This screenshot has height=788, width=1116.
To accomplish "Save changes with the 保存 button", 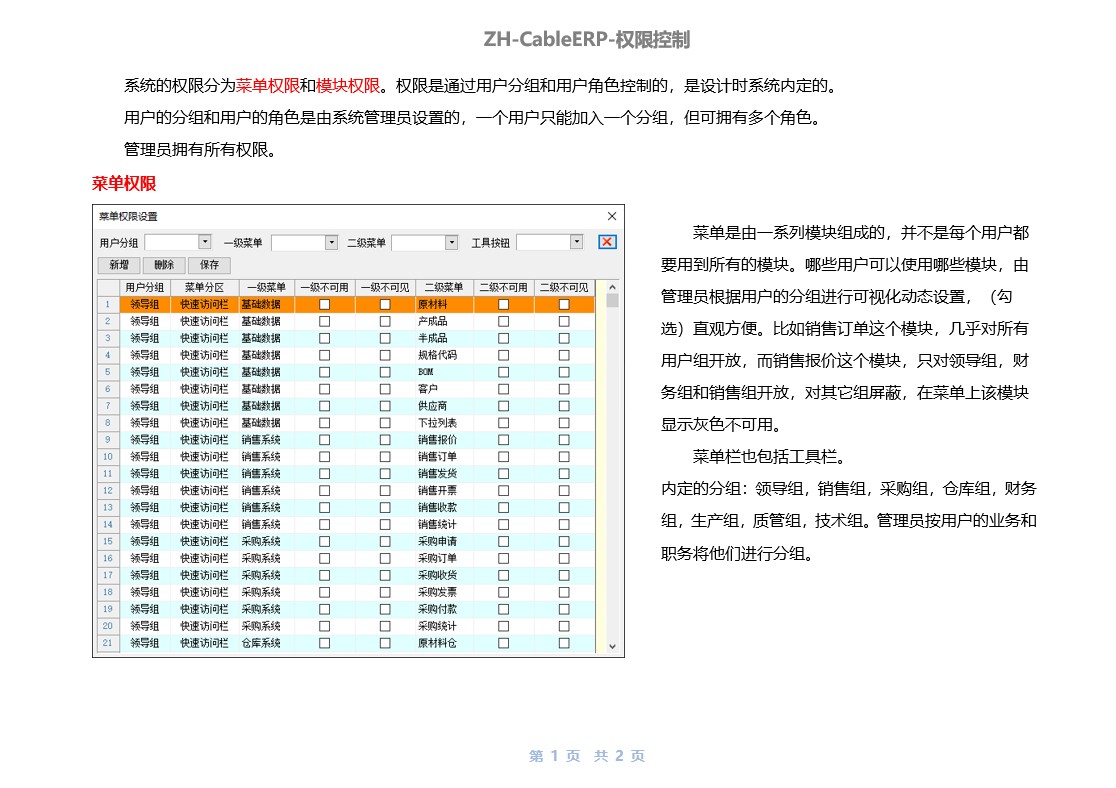I will click(x=209, y=265).
